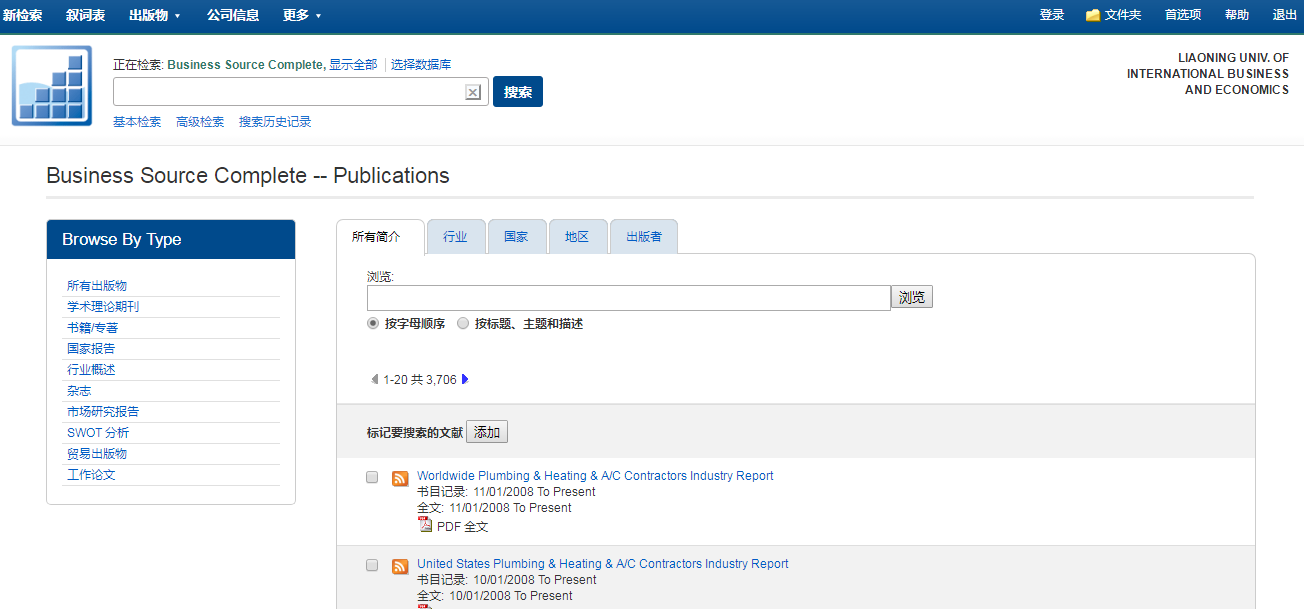The height and width of the screenshot is (609, 1304).
Task: Select 工作论文 in Browse By Type
Action: coord(91,475)
